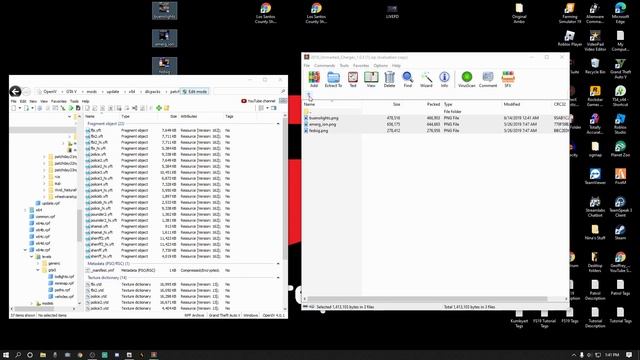Click the update breadcrumb in OpenIV path

tap(113, 91)
